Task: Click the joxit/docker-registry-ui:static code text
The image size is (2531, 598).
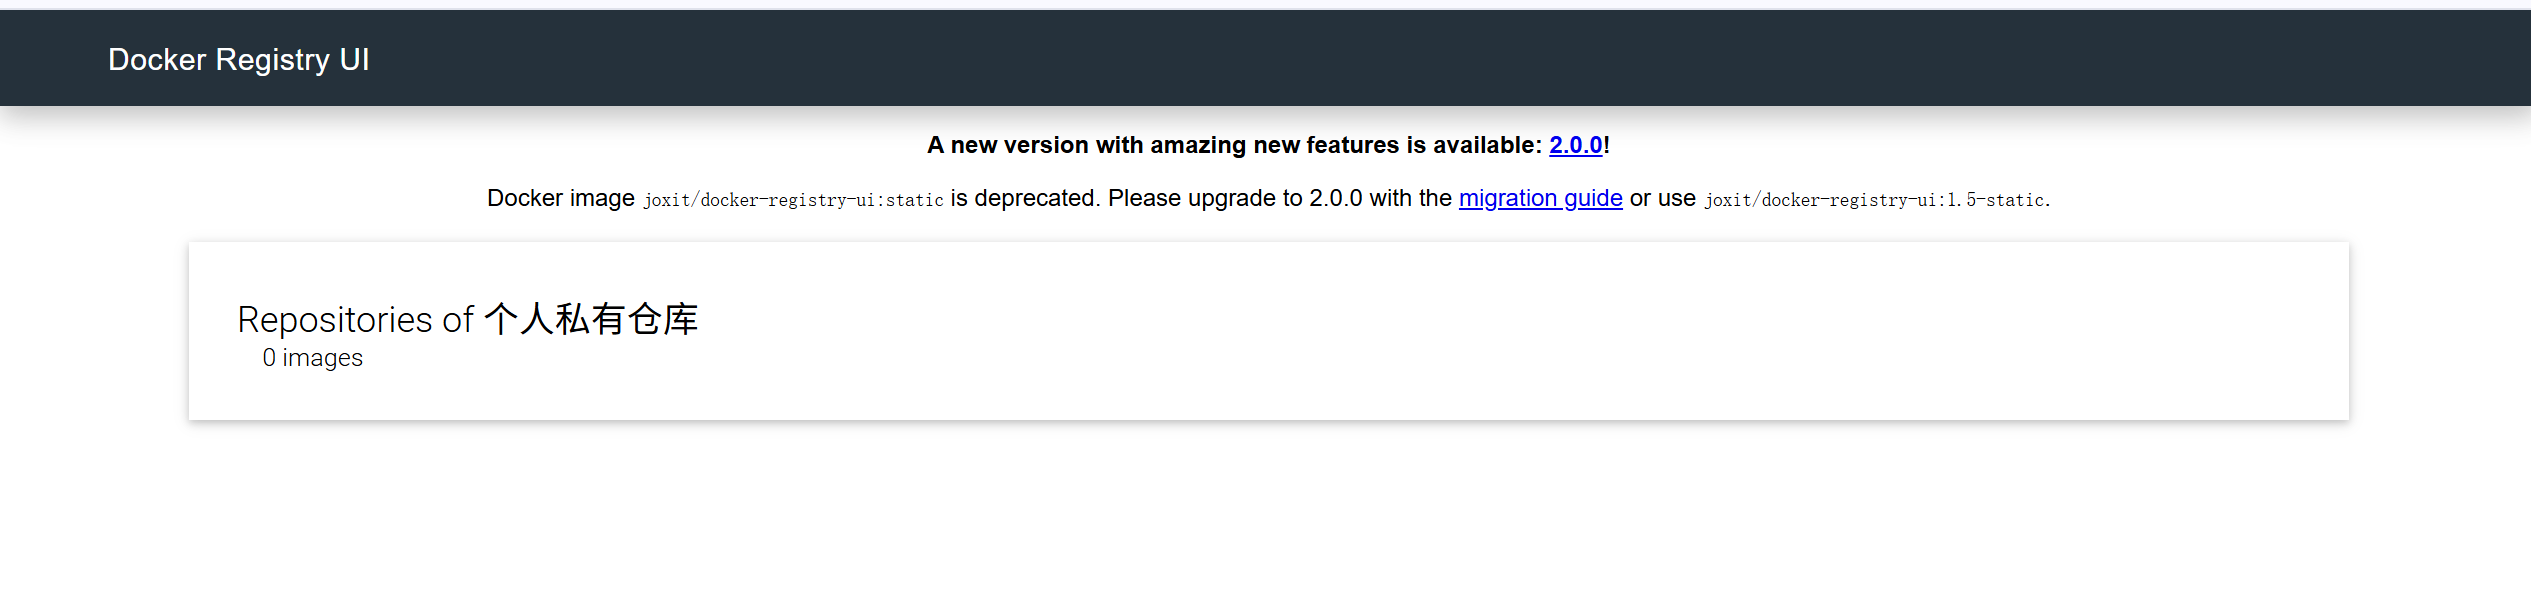Action: coord(793,200)
